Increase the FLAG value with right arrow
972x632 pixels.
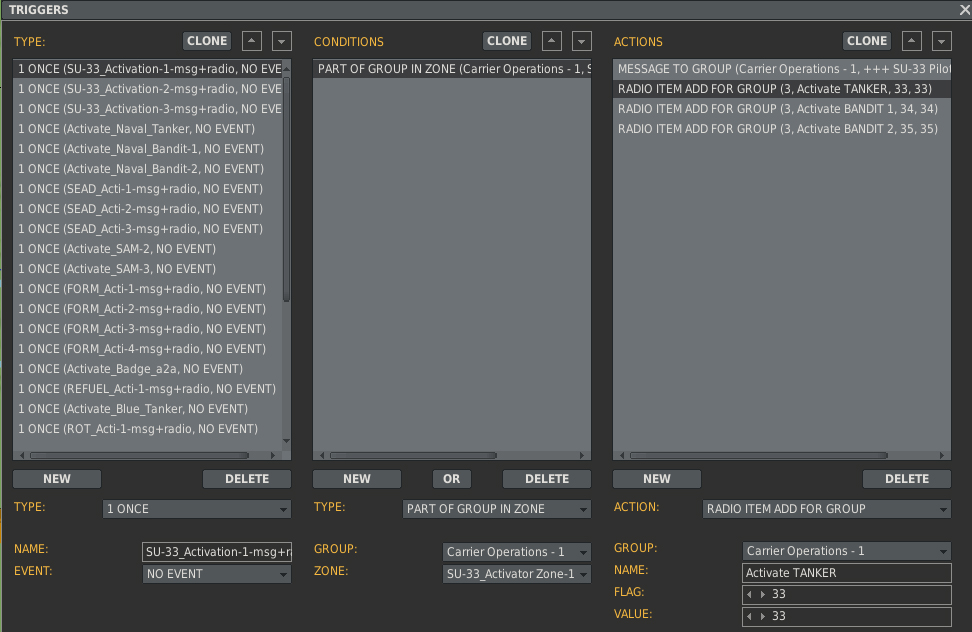click(x=762, y=594)
